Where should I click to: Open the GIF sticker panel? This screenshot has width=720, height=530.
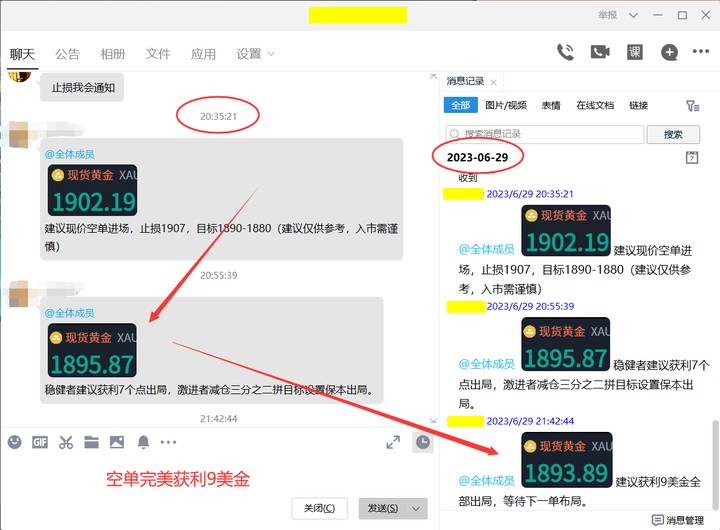[40, 442]
